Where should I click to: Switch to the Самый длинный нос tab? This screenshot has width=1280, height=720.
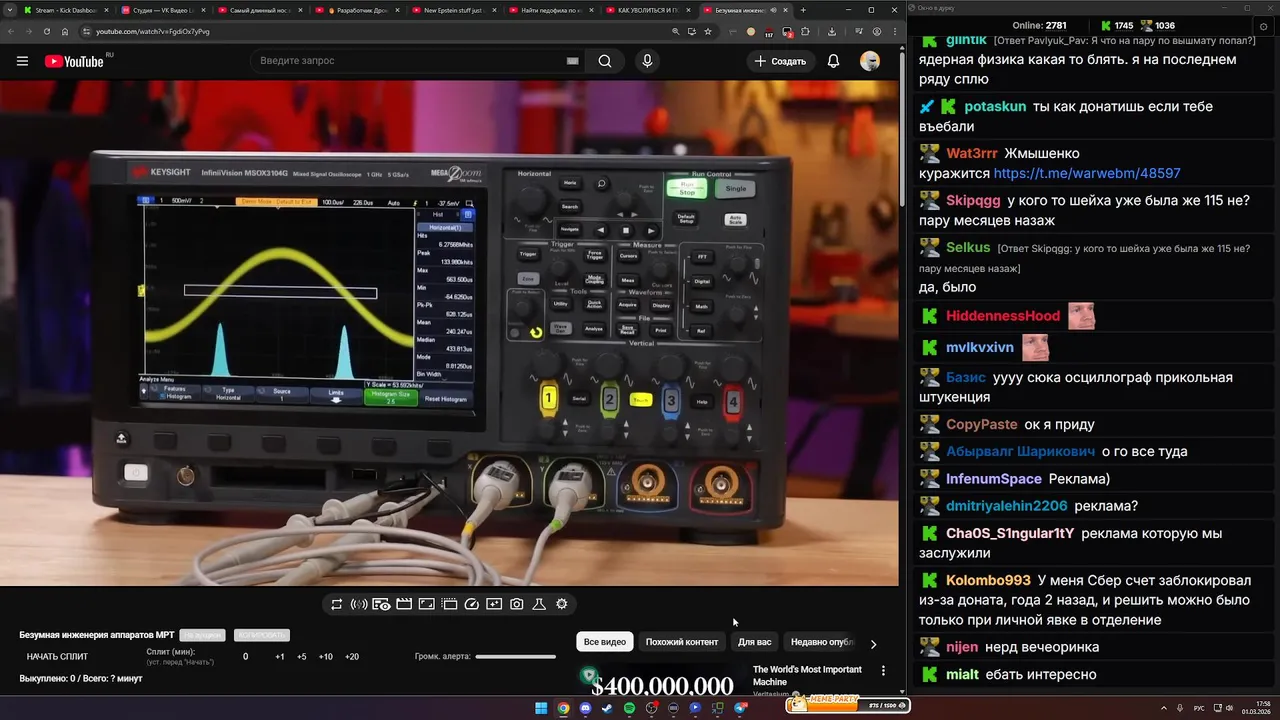pos(261,10)
